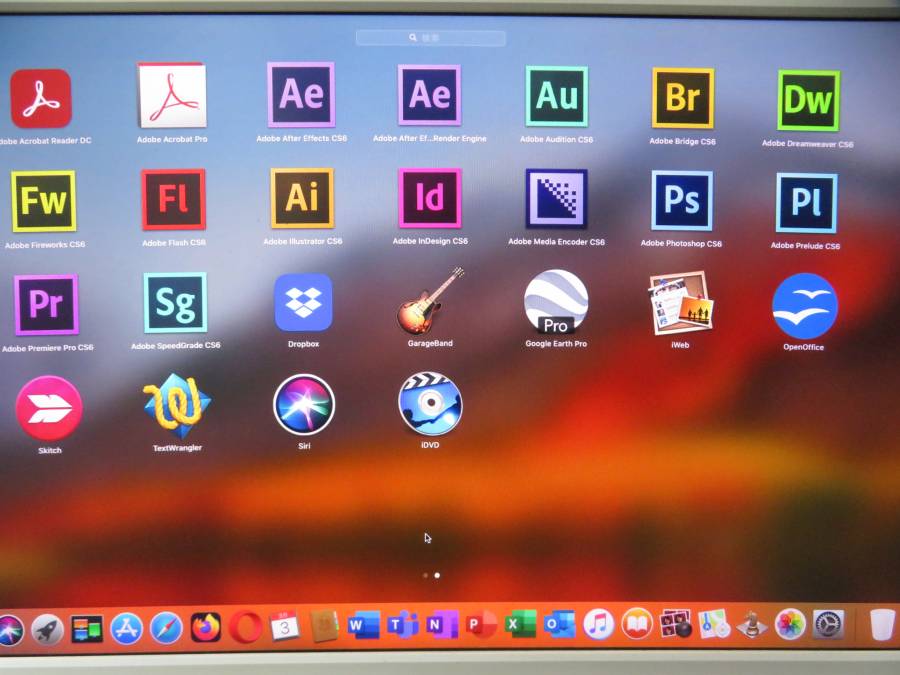Screen dimensions: 900x675
Task: Open the Trash in the Dock
Action: [882, 625]
